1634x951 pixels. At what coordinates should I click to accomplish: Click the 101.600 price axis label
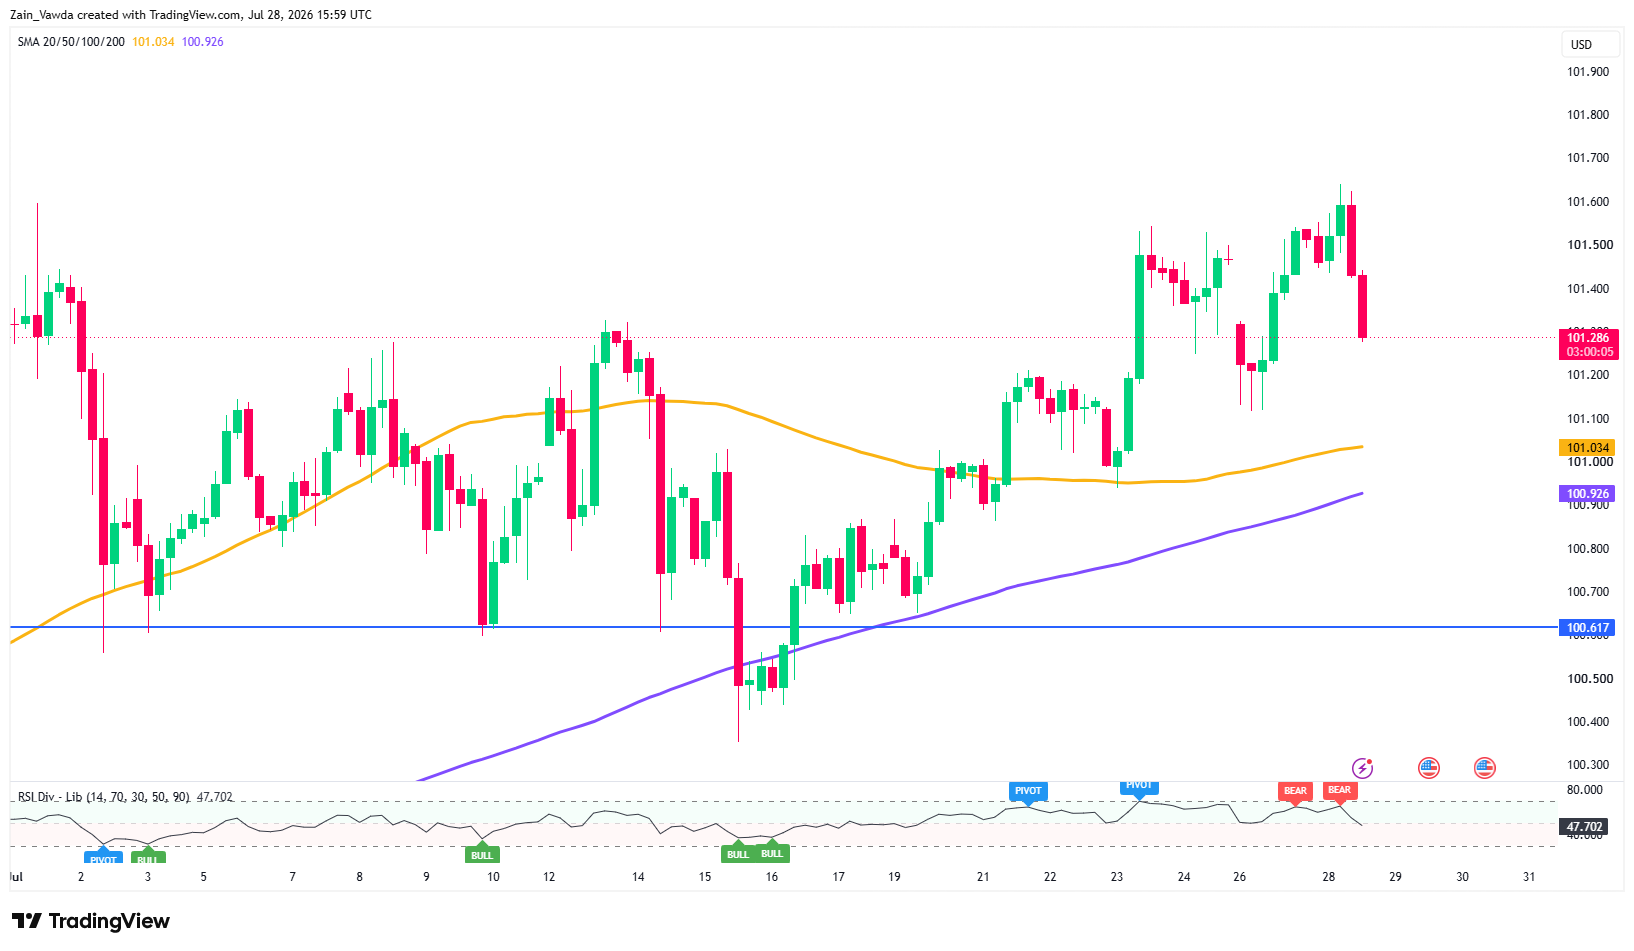click(x=1588, y=202)
